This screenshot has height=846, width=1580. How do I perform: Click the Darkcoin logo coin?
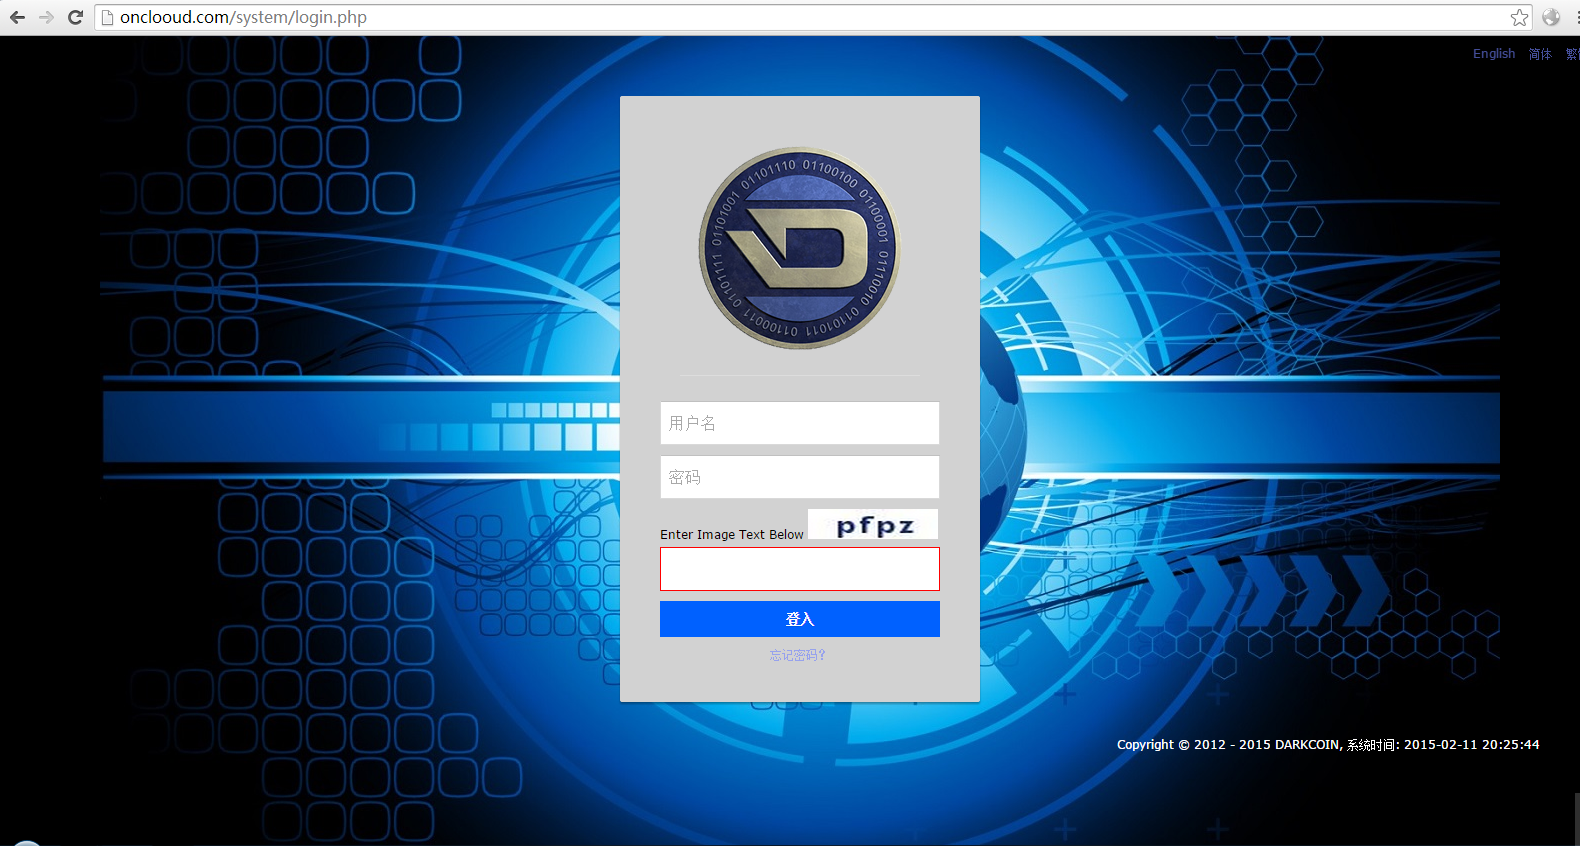click(799, 248)
